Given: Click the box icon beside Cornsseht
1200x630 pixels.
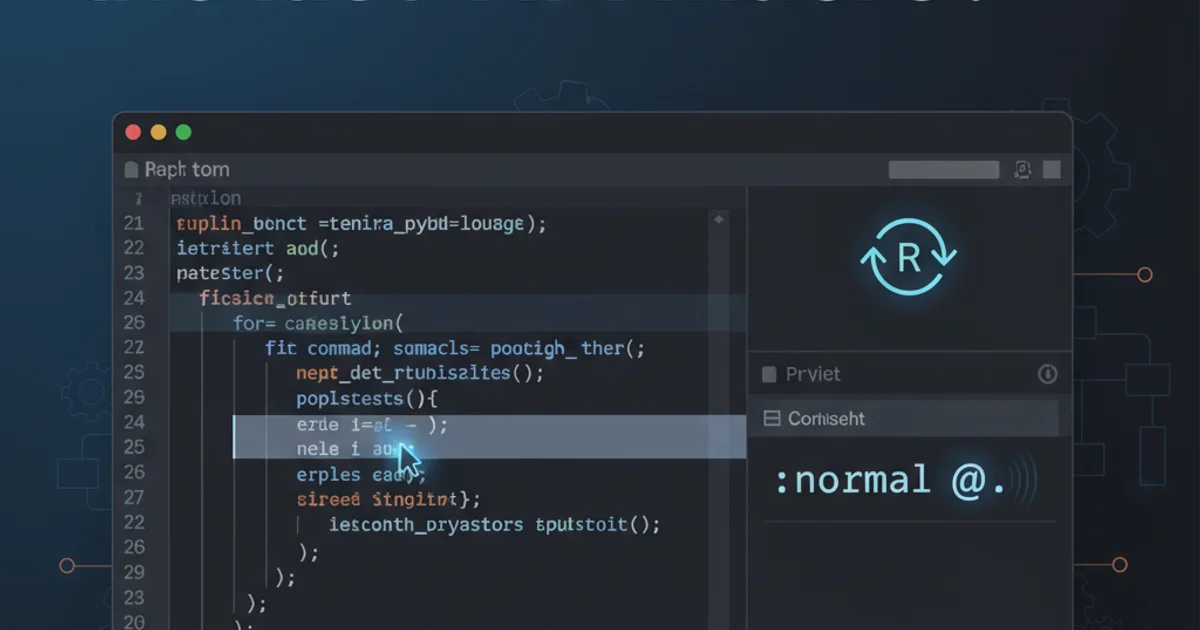Looking at the screenshot, I should click(x=771, y=419).
